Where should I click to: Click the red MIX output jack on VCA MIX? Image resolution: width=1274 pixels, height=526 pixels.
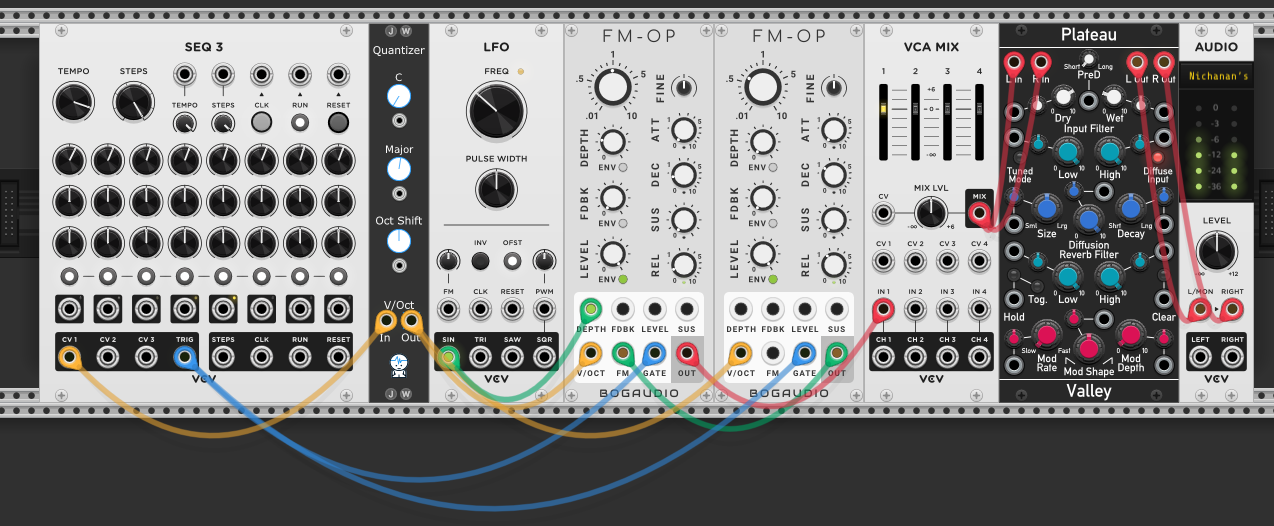pos(977,212)
